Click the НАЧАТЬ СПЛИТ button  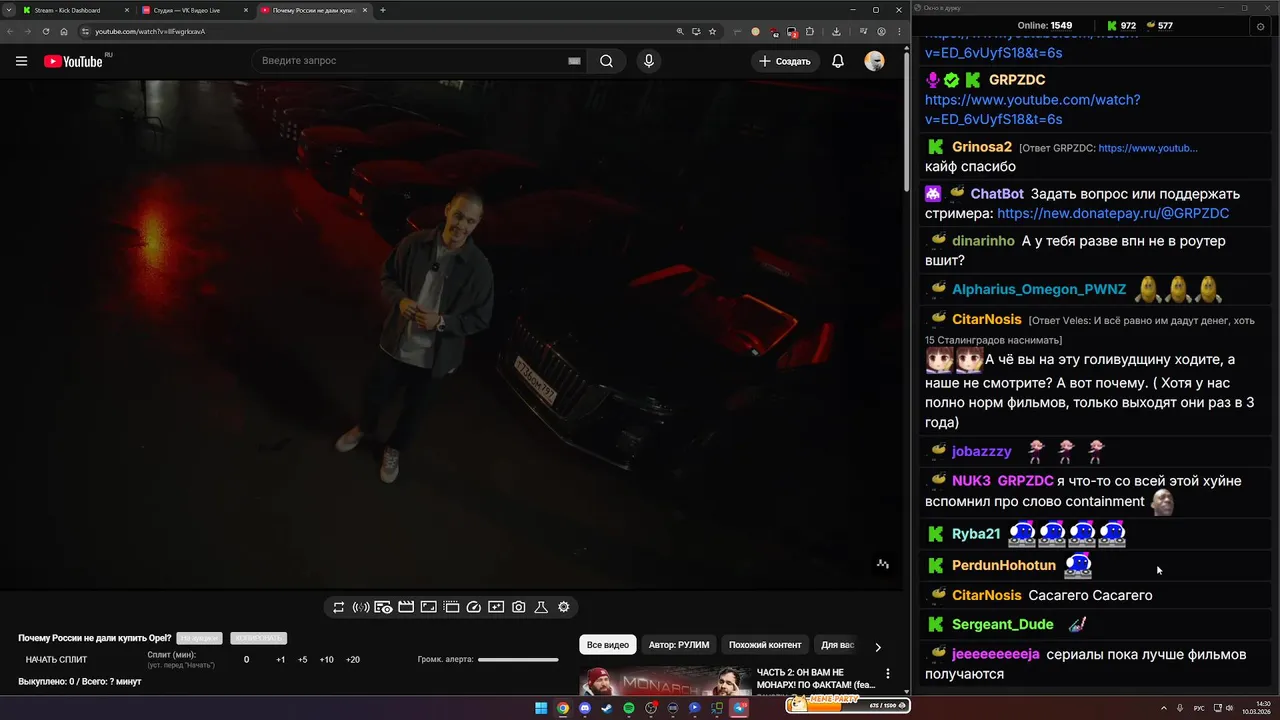click(x=56, y=660)
